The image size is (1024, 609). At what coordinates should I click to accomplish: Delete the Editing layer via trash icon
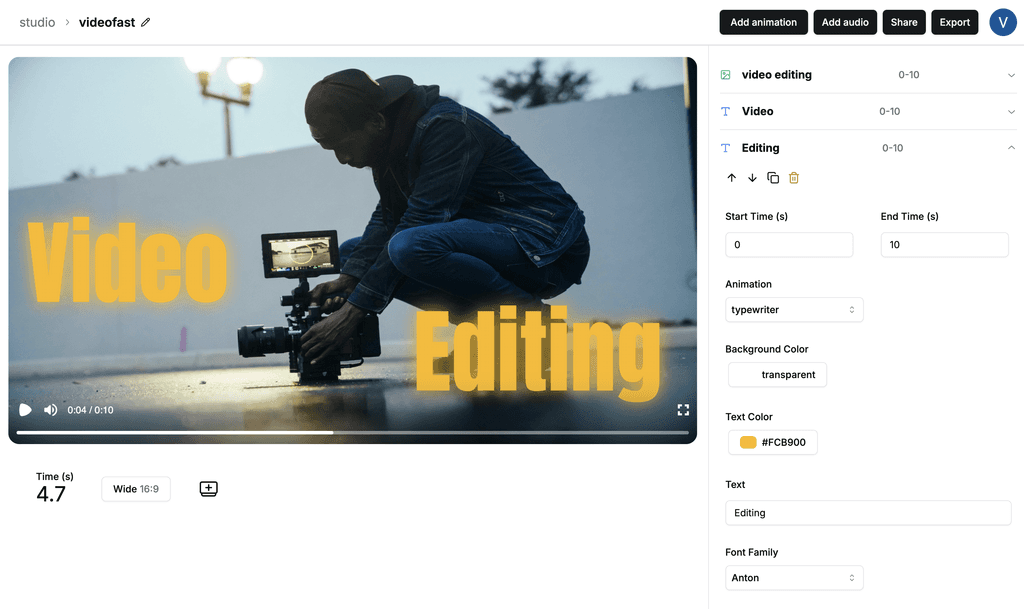point(793,177)
